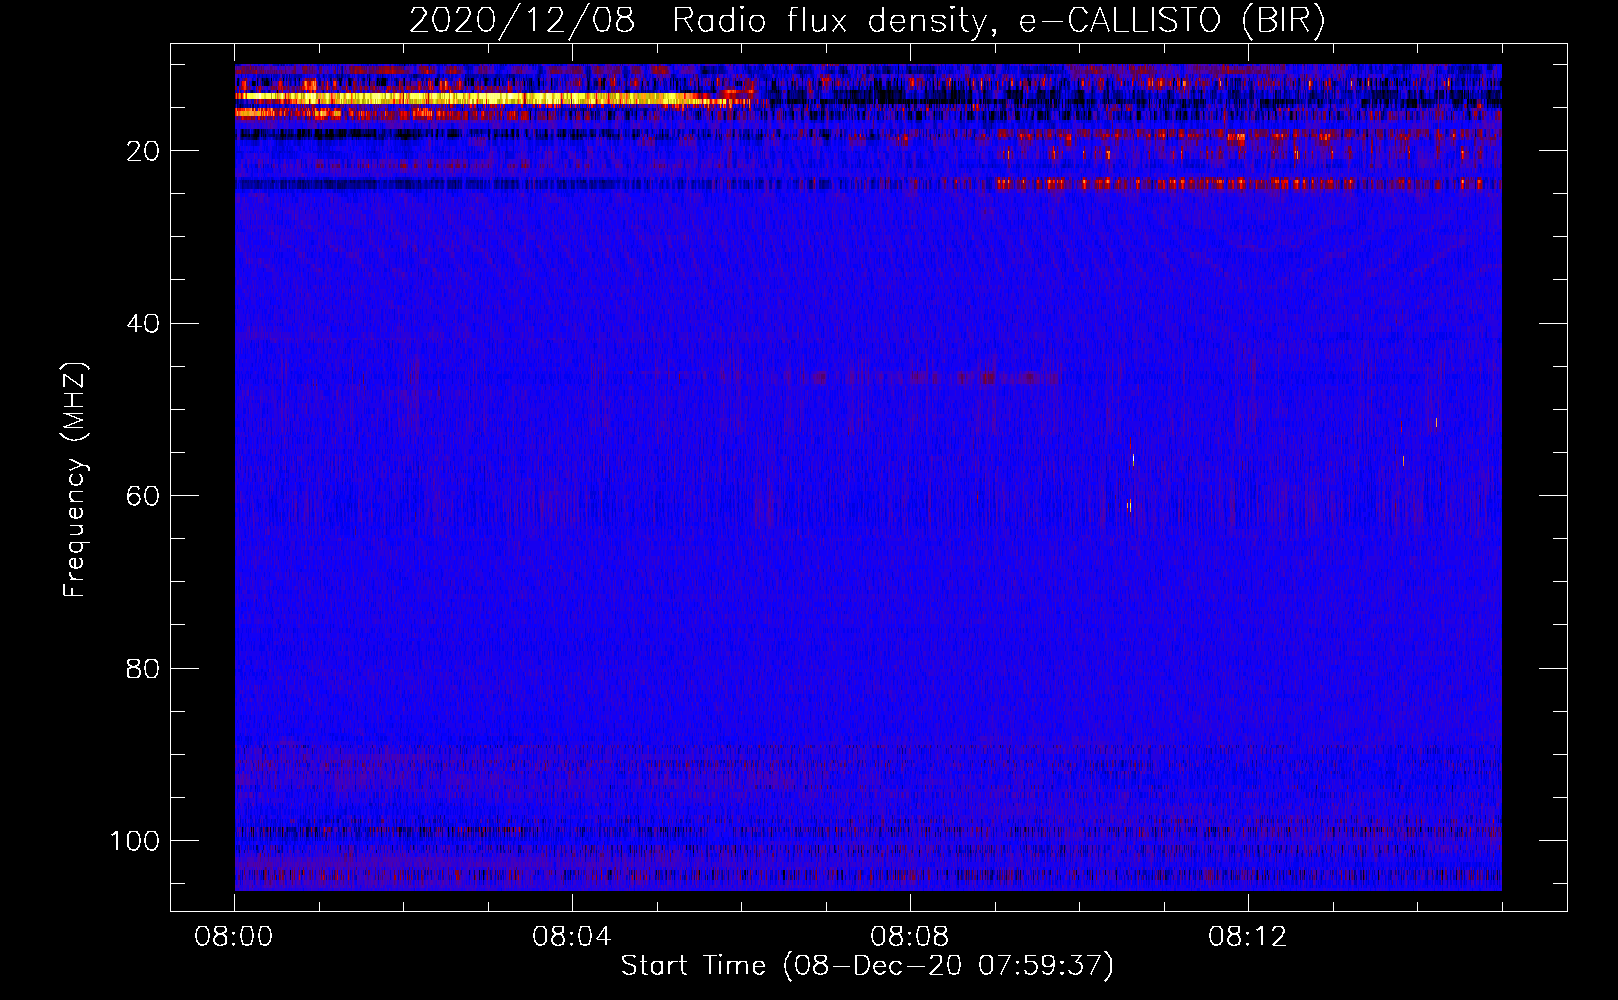The image size is (1618, 1000).
Task: Click the 08:12 time tick label
Action: 1248,937
